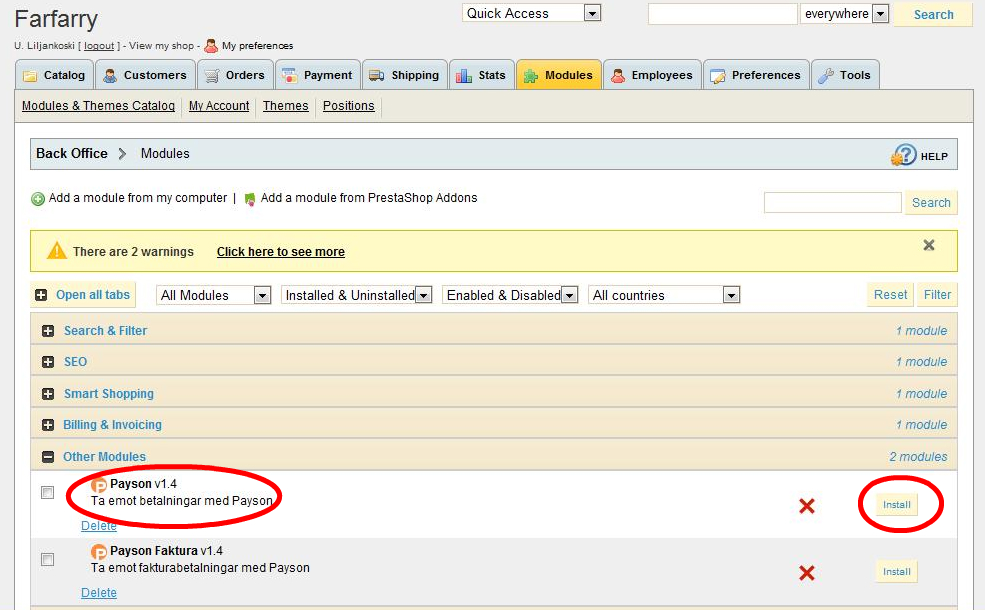Expand the Search & Filter section
Viewport: 985px width, 610px height.
tap(48, 331)
